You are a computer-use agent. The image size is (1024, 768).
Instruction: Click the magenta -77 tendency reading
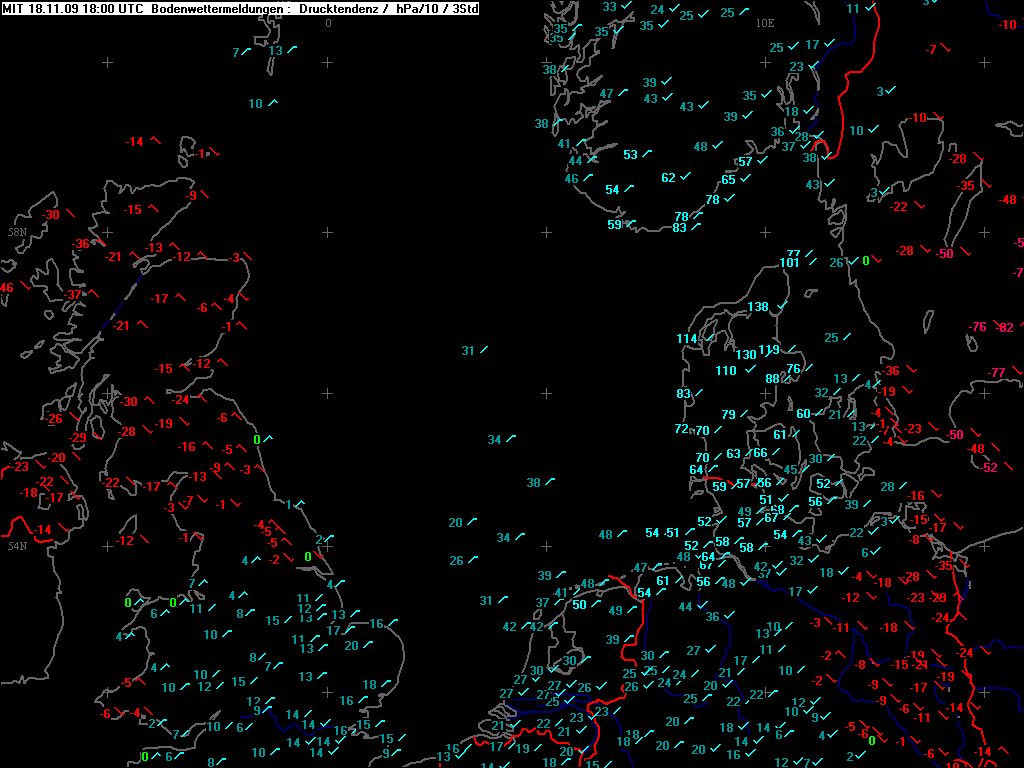click(996, 372)
